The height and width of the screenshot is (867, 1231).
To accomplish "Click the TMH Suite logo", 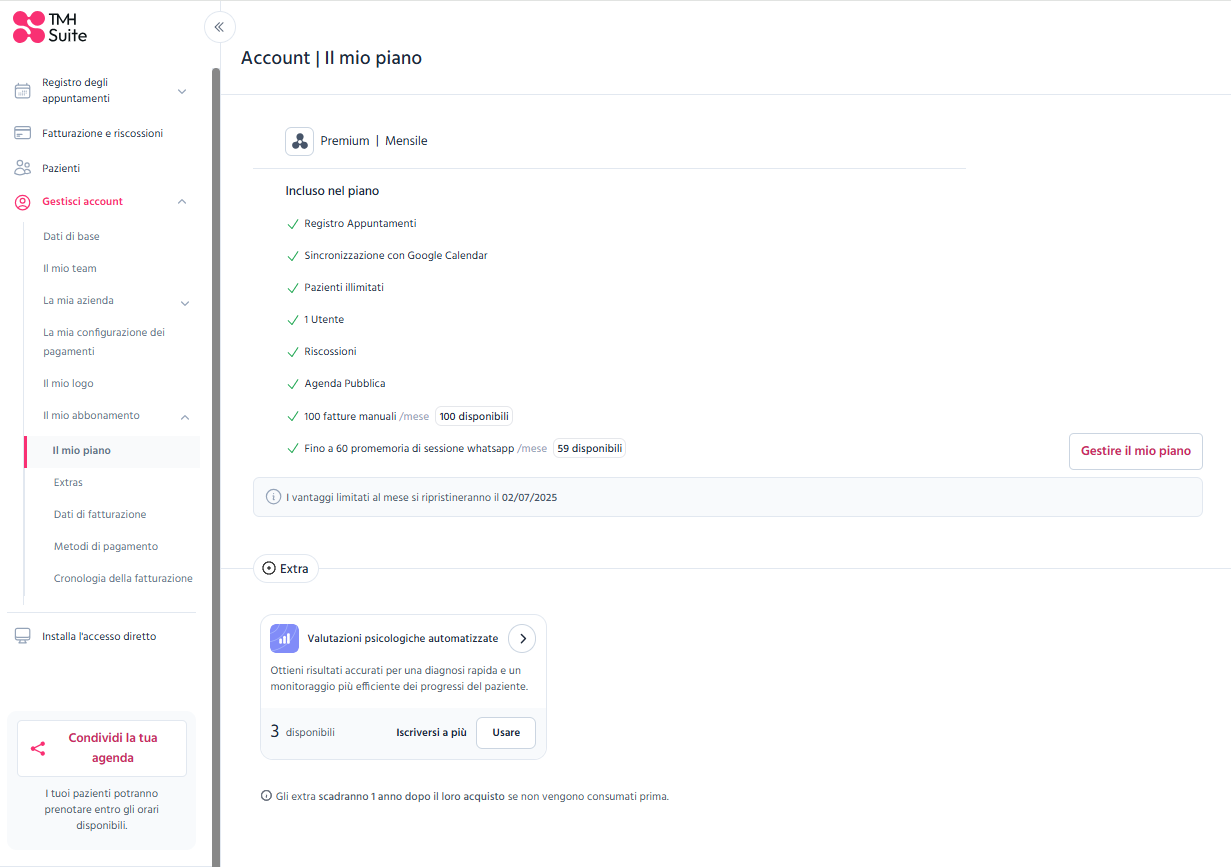I will (x=50, y=27).
